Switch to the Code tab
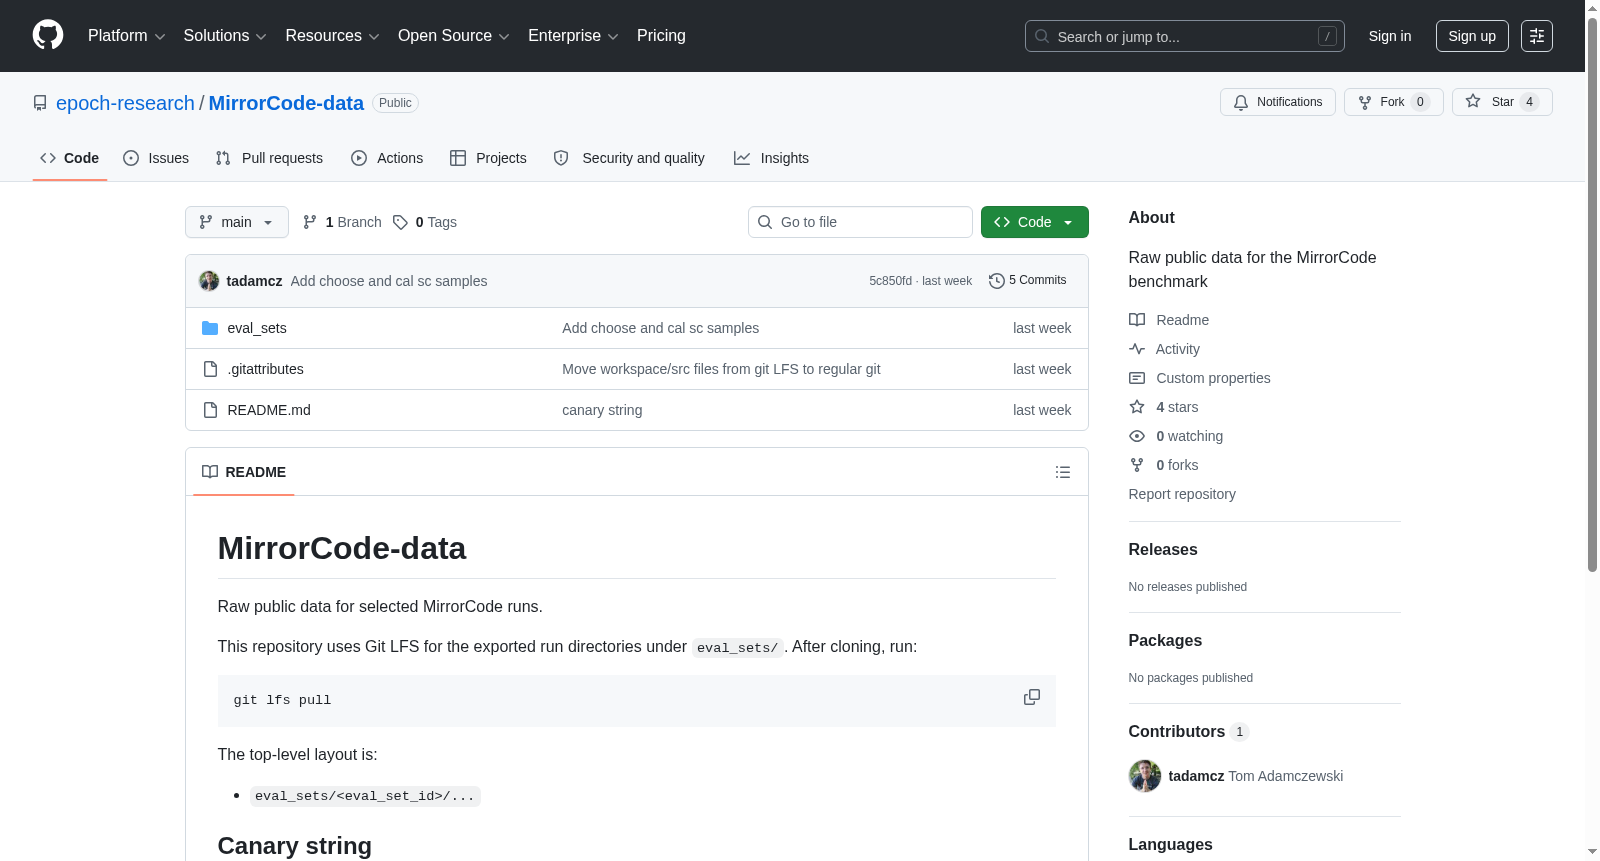The height and width of the screenshot is (861, 1600). [x=70, y=158]
